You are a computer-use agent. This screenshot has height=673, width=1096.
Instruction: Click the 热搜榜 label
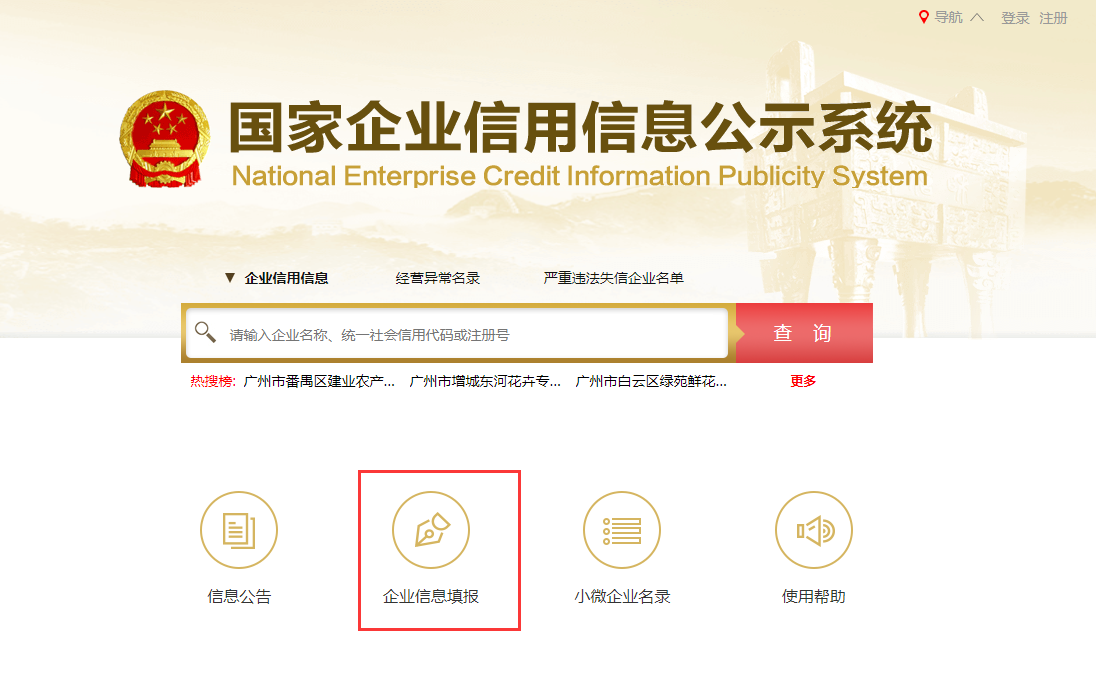tap(212, 381)
